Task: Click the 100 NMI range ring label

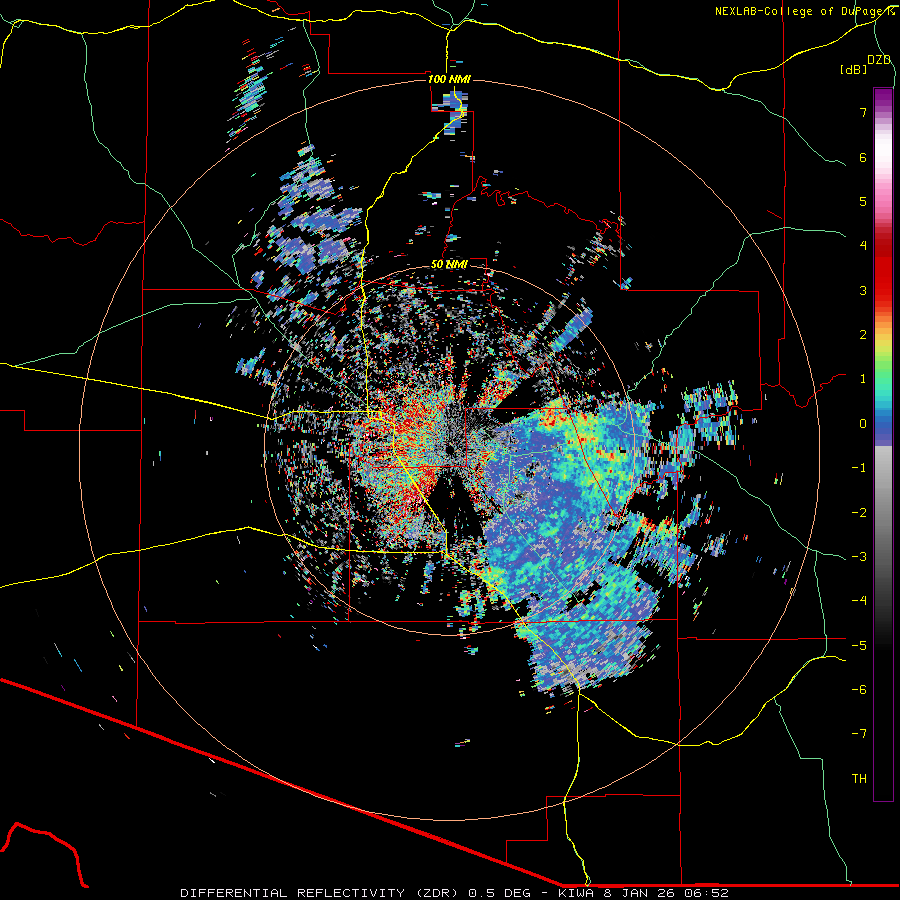Action: [449, 79]
